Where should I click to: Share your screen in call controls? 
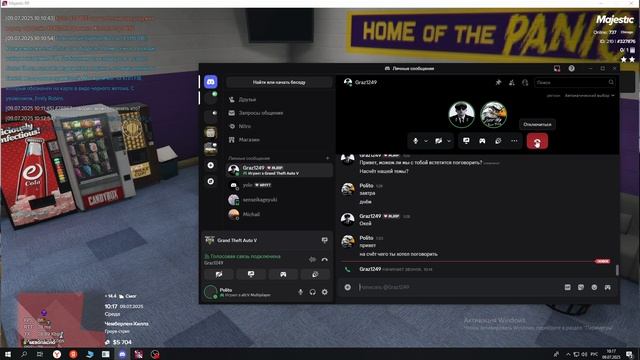466,141
